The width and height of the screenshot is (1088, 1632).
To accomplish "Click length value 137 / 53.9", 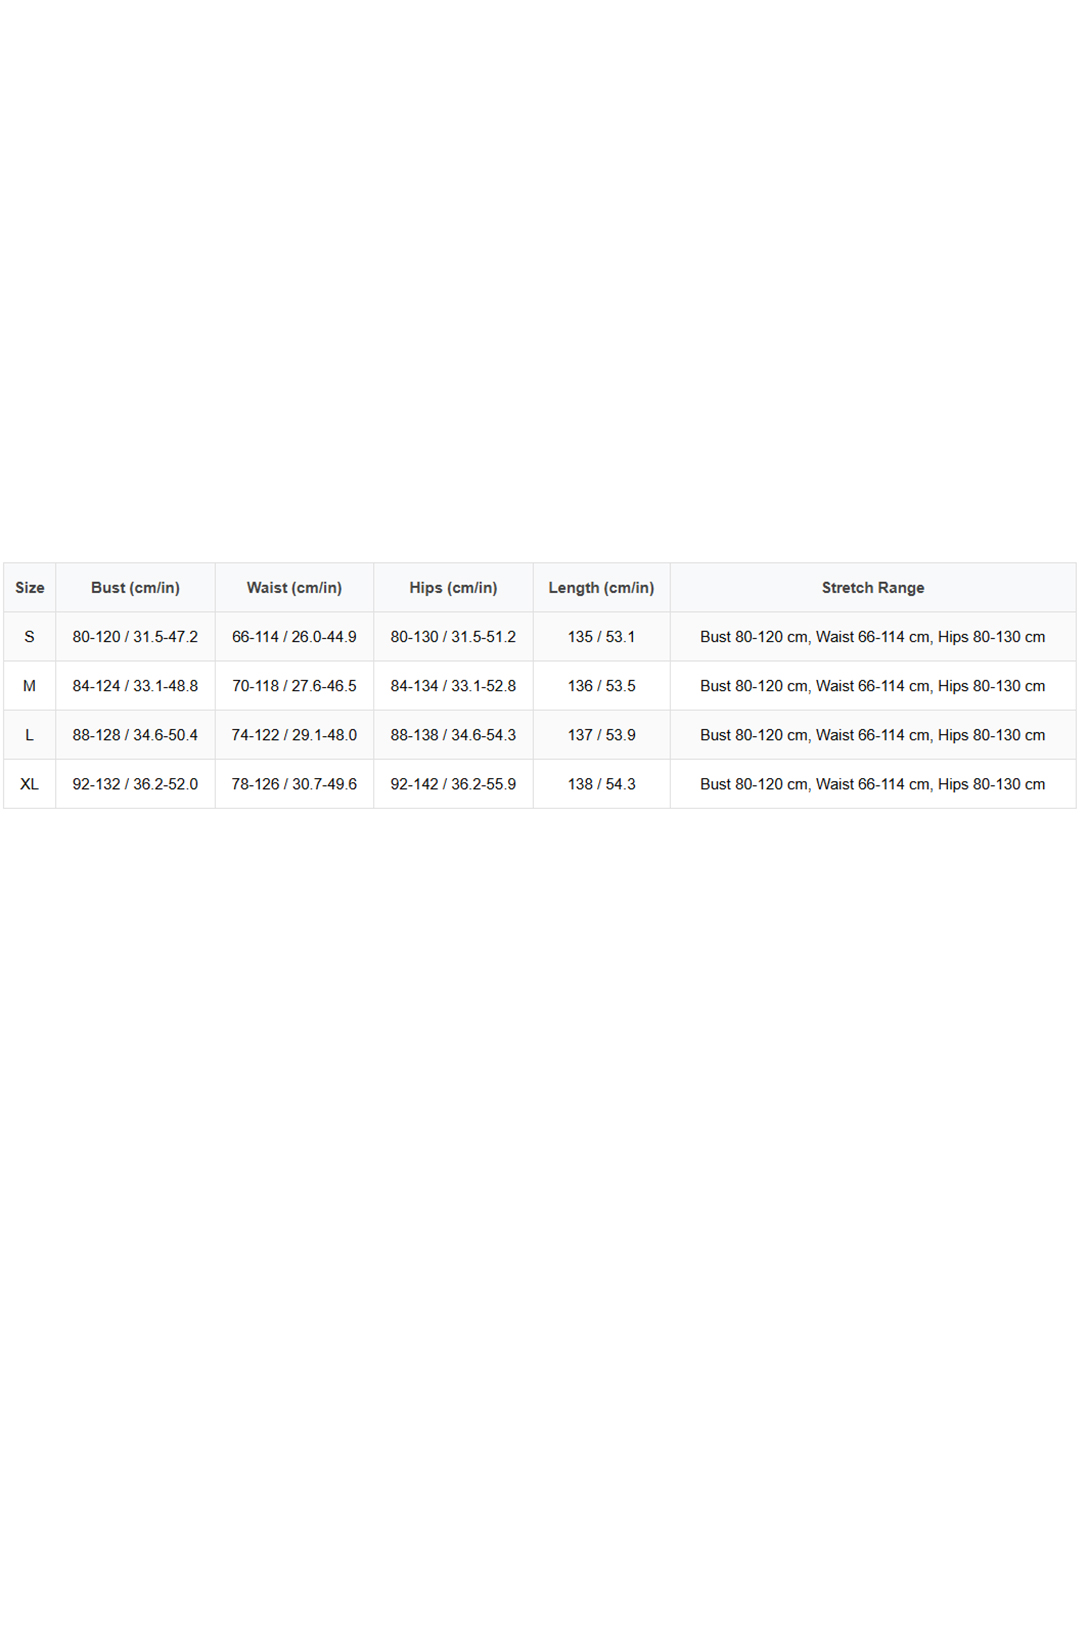I will click(601, 735).
